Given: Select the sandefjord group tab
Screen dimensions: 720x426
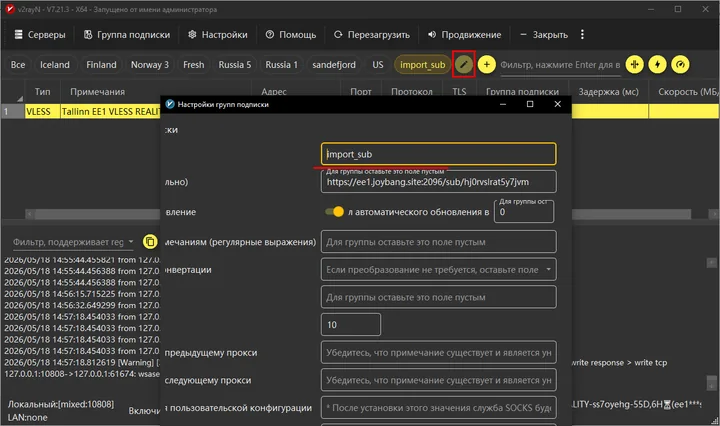Looking at the screenshot, I should point(334,65).
